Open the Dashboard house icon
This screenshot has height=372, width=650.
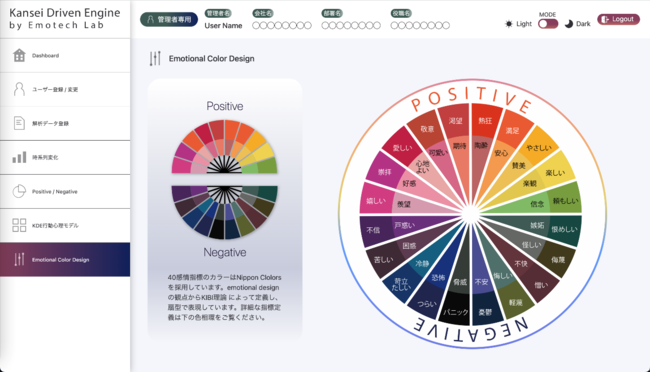pos(19,55)
